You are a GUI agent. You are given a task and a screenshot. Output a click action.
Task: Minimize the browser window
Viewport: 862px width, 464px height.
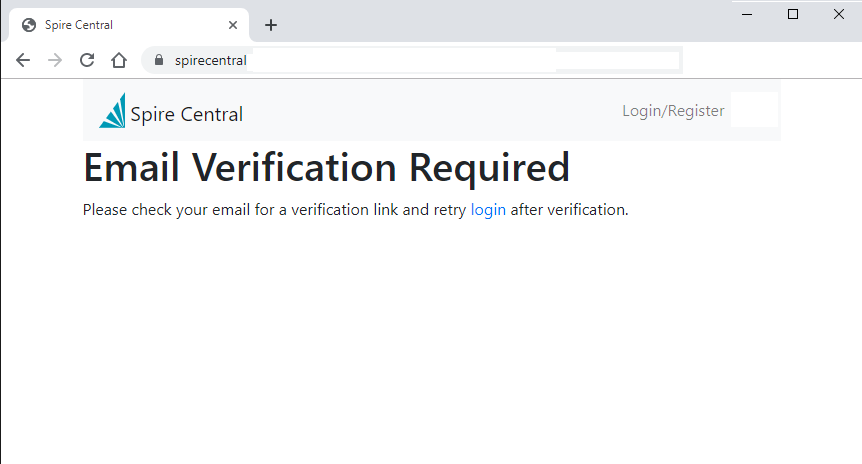click(x=746, y=14)
